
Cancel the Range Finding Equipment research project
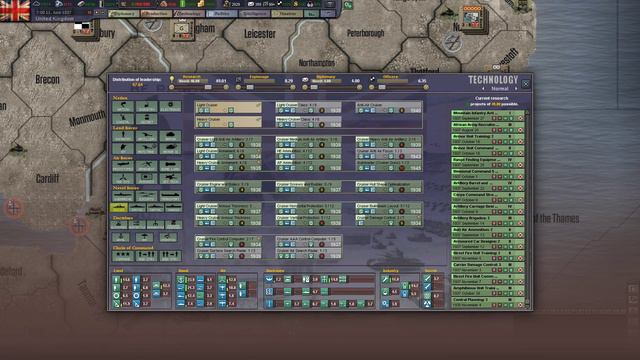[x=520, y=165]
